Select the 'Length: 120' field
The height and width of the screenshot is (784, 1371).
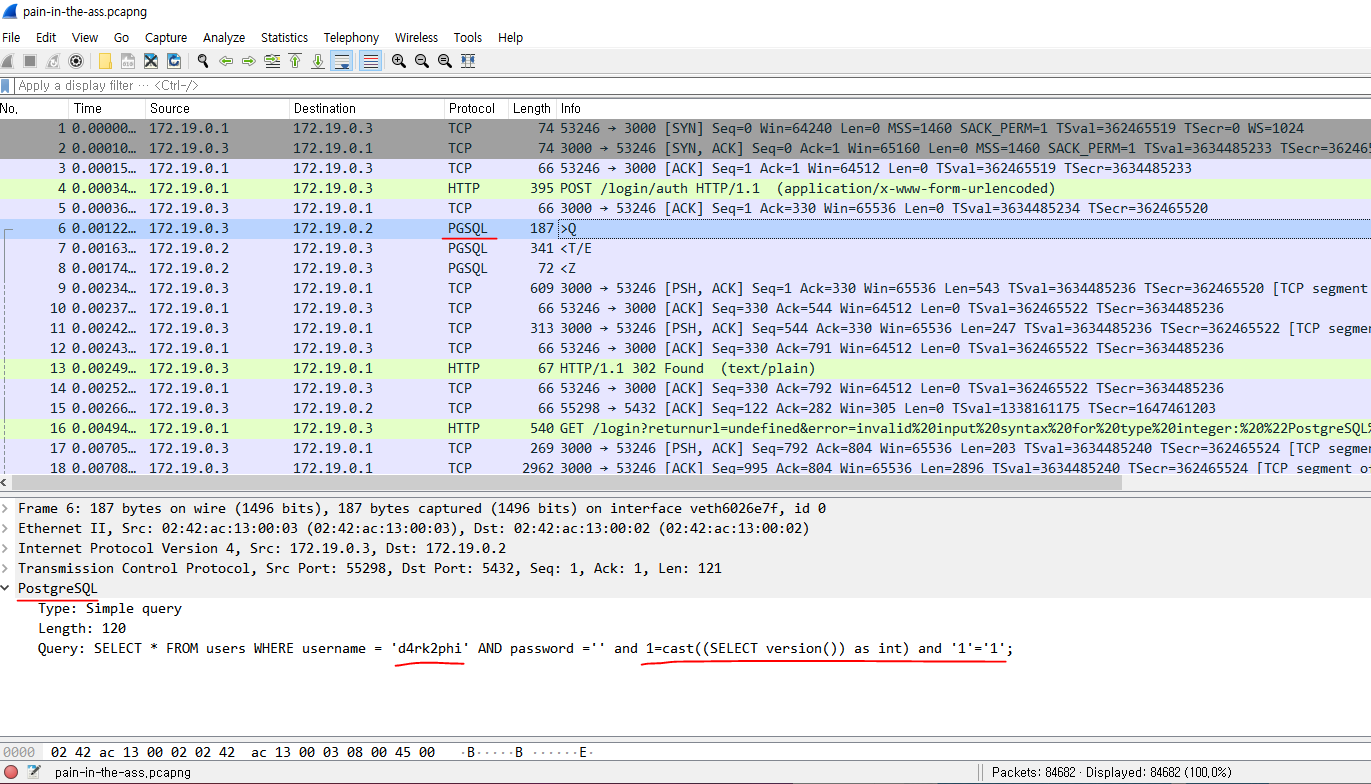coord(82,628)
